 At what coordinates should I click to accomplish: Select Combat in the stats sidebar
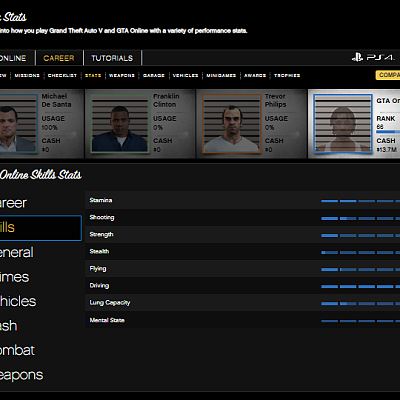click(17, 350)
